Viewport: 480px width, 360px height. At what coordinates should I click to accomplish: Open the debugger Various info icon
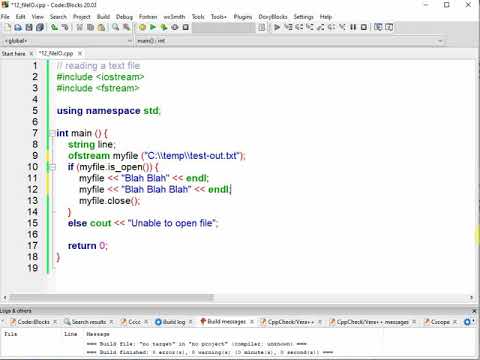click(389, 27)
